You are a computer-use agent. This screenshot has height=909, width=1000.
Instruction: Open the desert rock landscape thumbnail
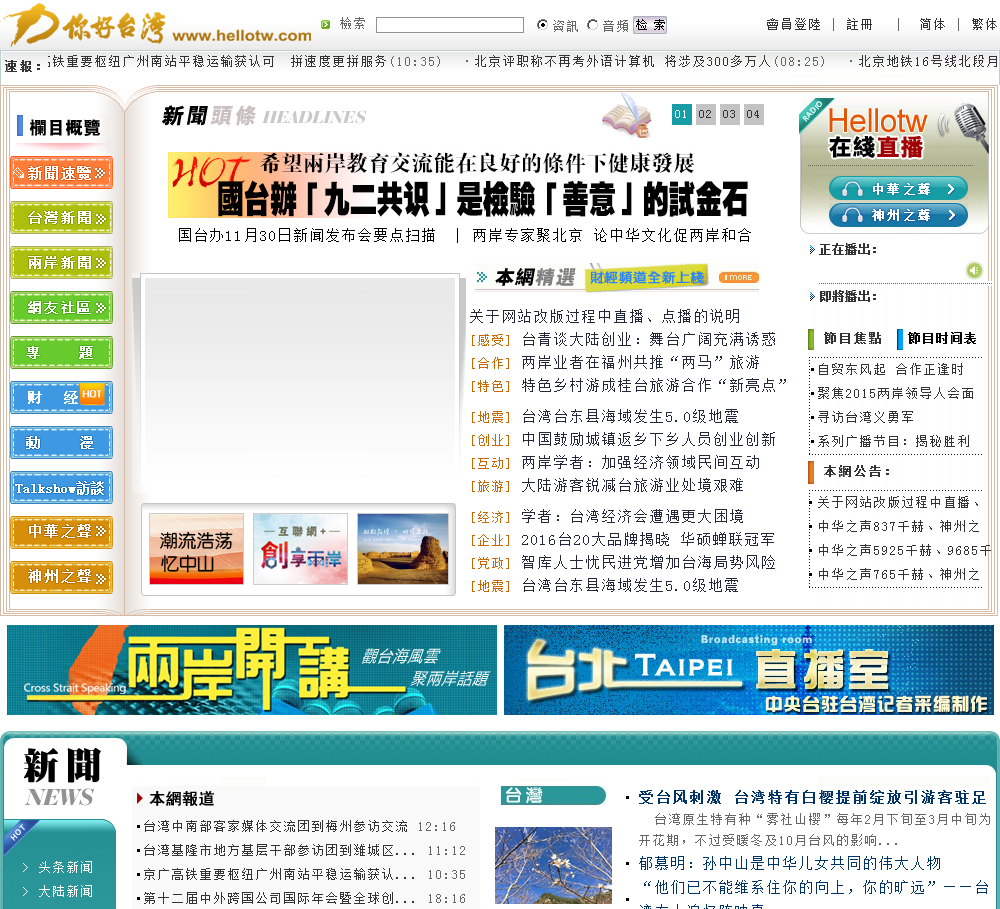(403, 549)
